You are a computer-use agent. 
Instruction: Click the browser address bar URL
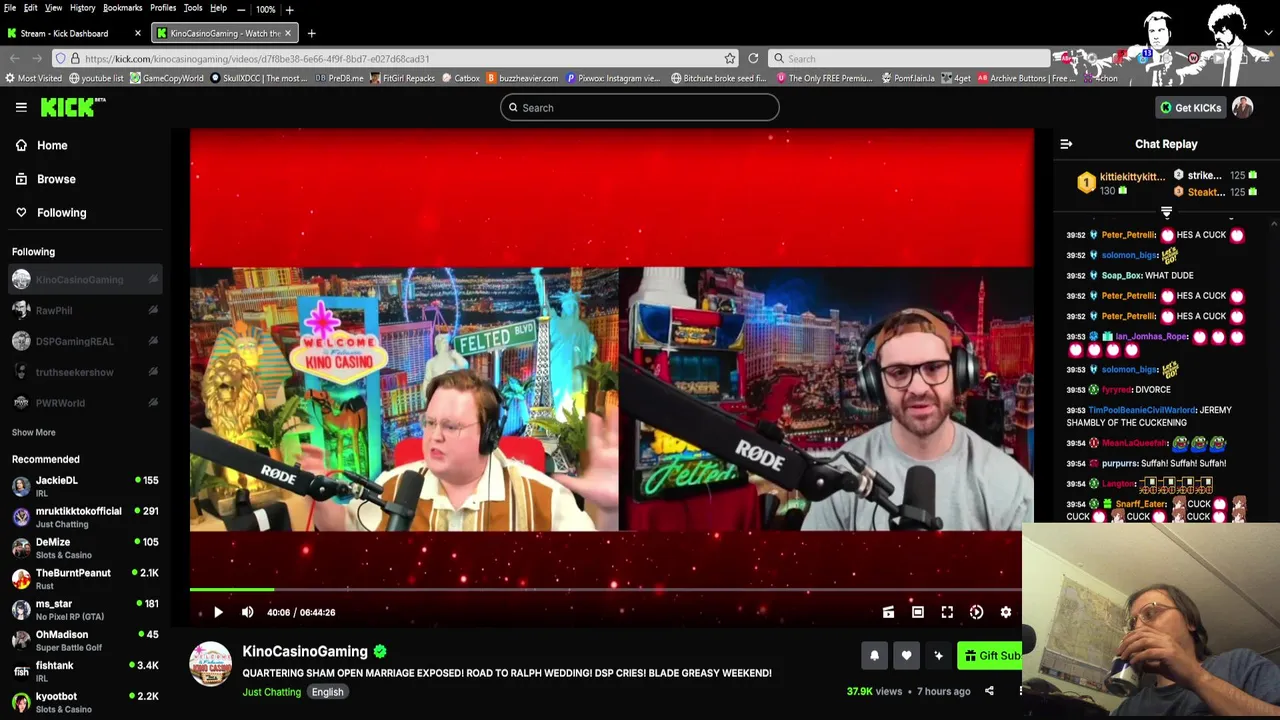click(257, 58)
